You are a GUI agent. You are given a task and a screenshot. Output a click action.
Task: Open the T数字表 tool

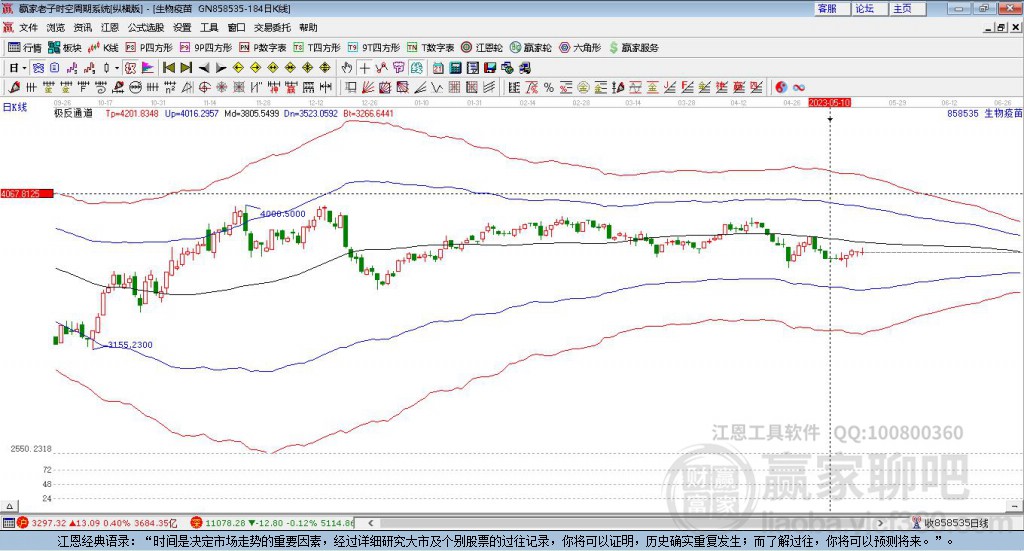point(430,48)
